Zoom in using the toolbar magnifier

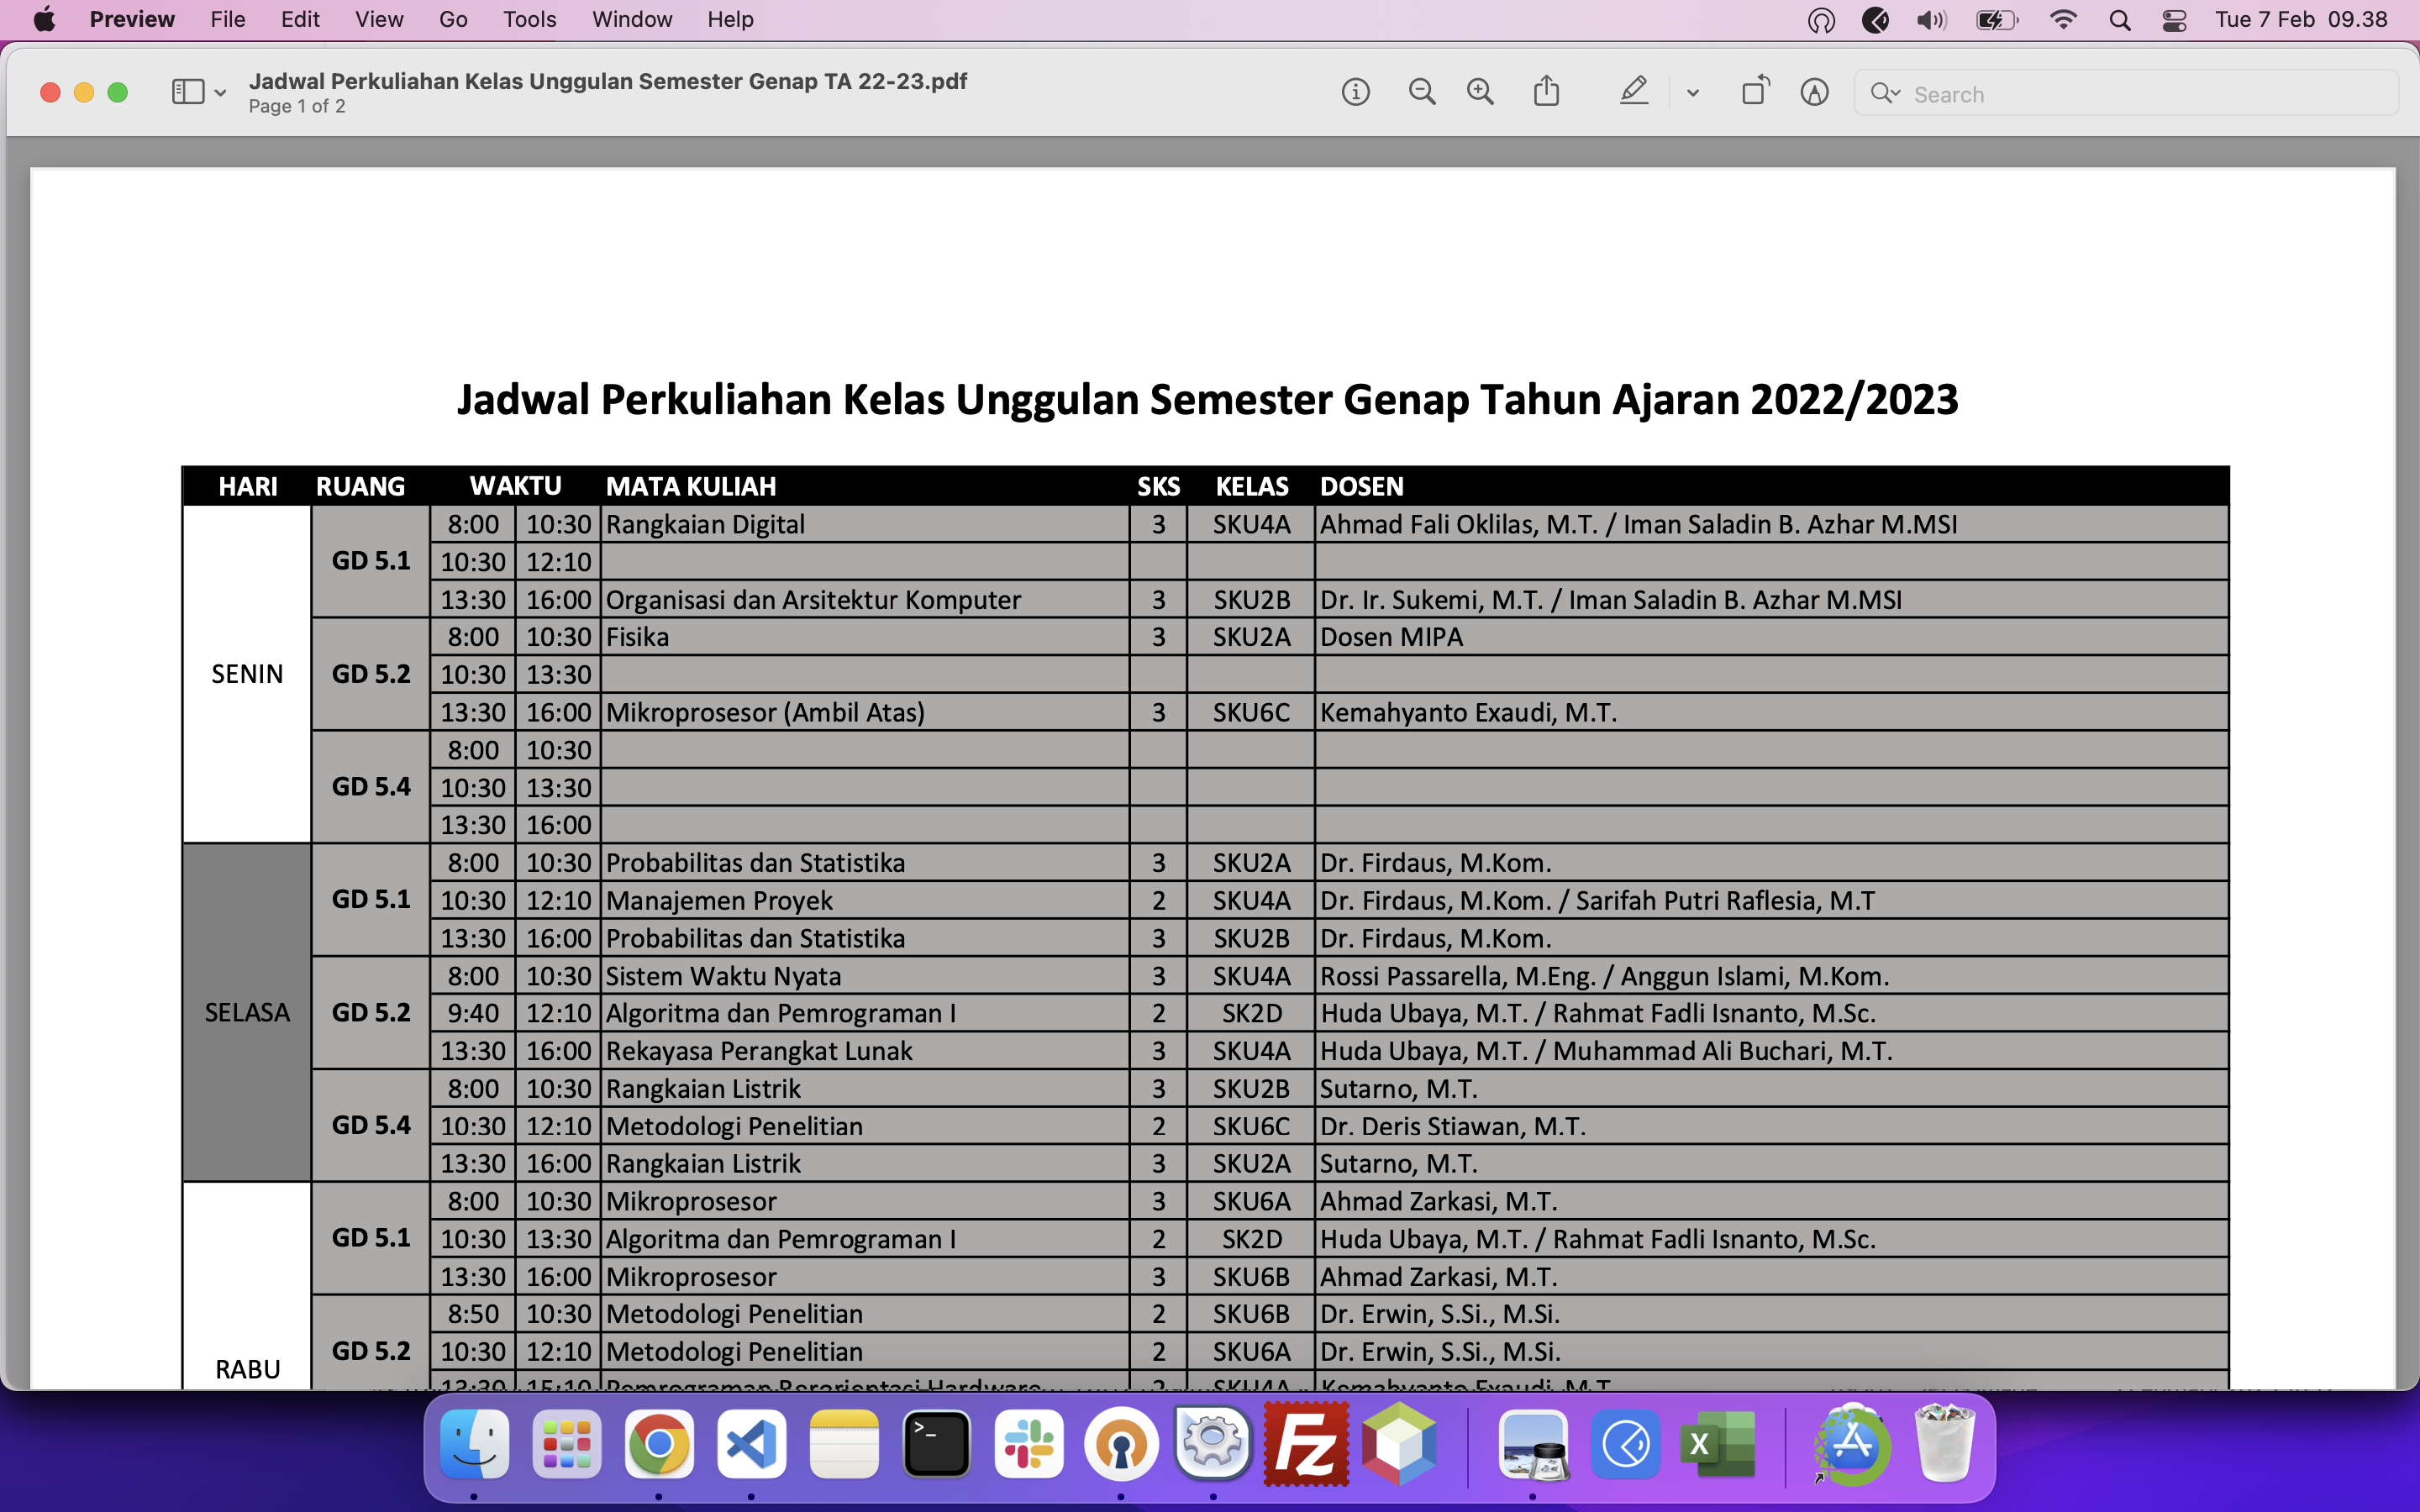tap(1480, 93)
